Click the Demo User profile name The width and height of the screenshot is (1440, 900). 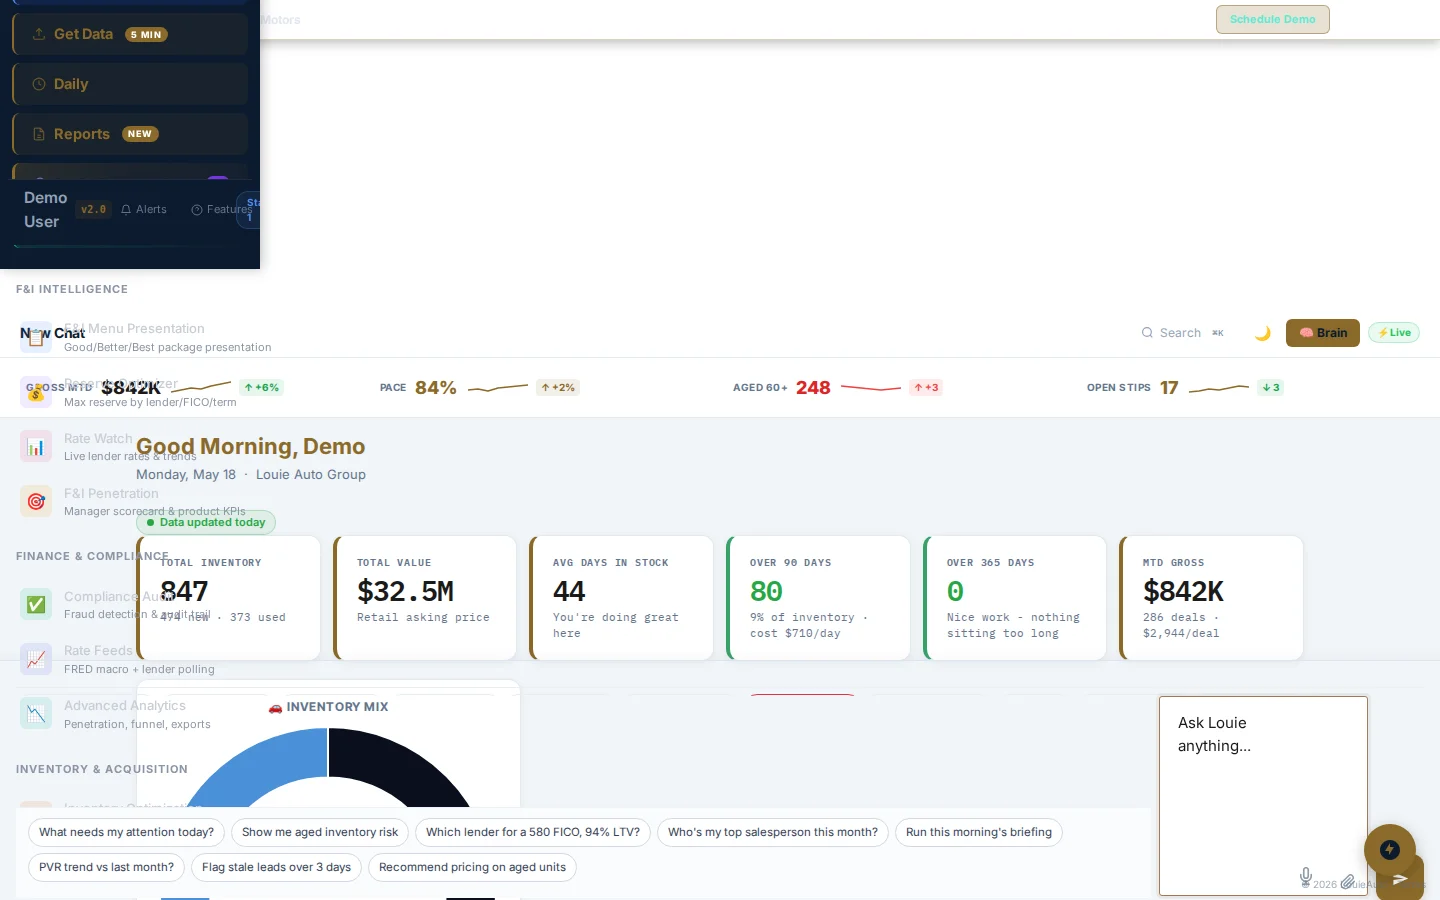[x=45, y=210]
